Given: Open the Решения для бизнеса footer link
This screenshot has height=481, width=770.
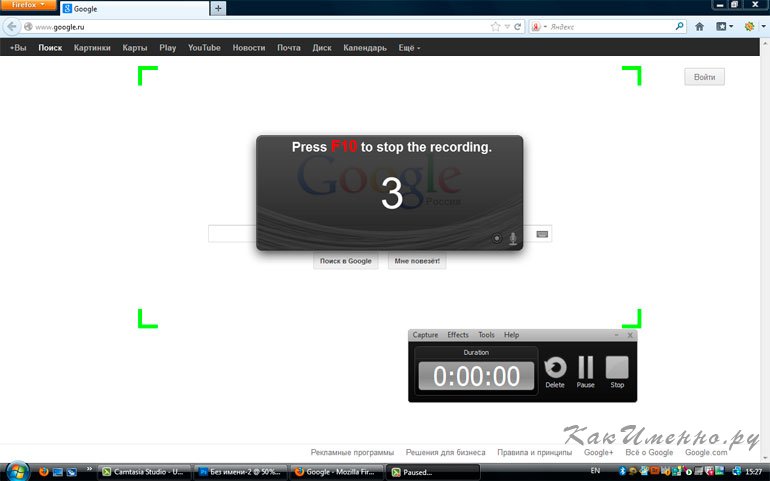Looking at the screenshot, I should tap(445, 452).
